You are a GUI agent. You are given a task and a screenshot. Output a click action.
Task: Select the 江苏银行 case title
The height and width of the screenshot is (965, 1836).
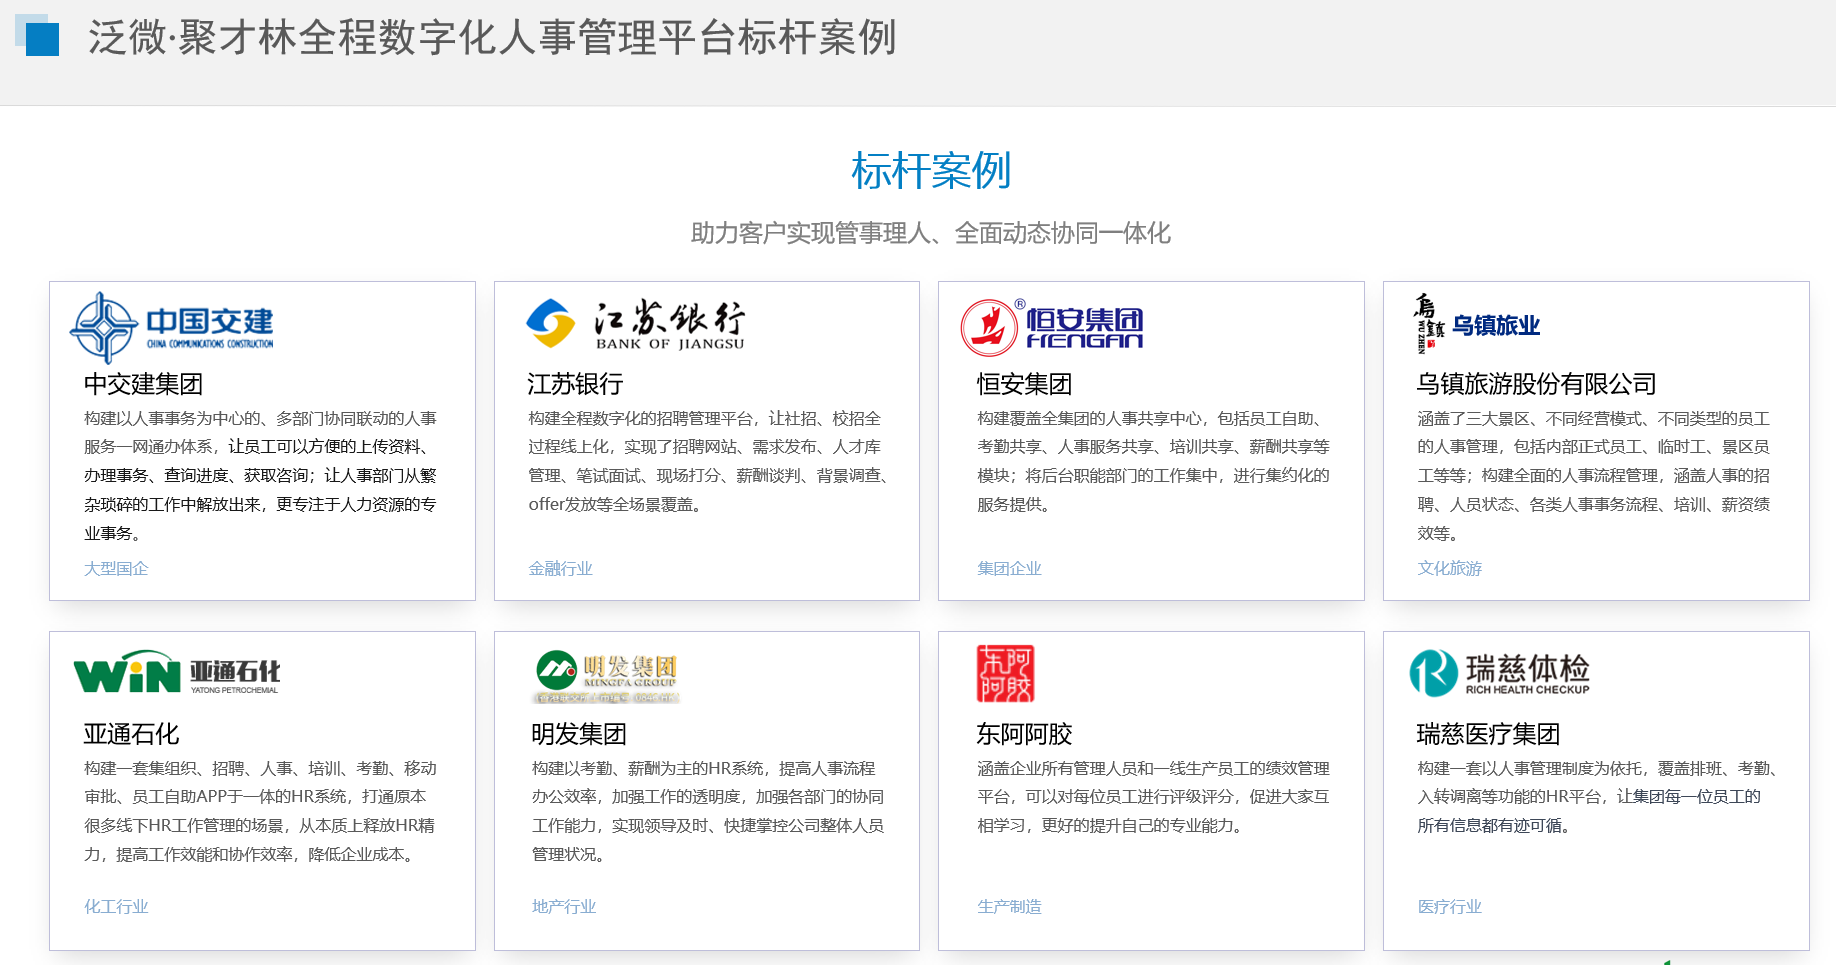pos(576,384)
